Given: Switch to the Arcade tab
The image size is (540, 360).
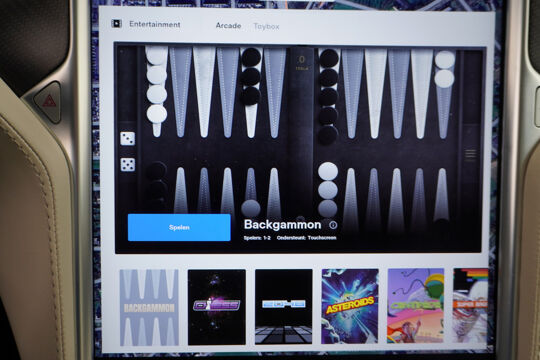Looking at the screenshot, I should 228,25.
